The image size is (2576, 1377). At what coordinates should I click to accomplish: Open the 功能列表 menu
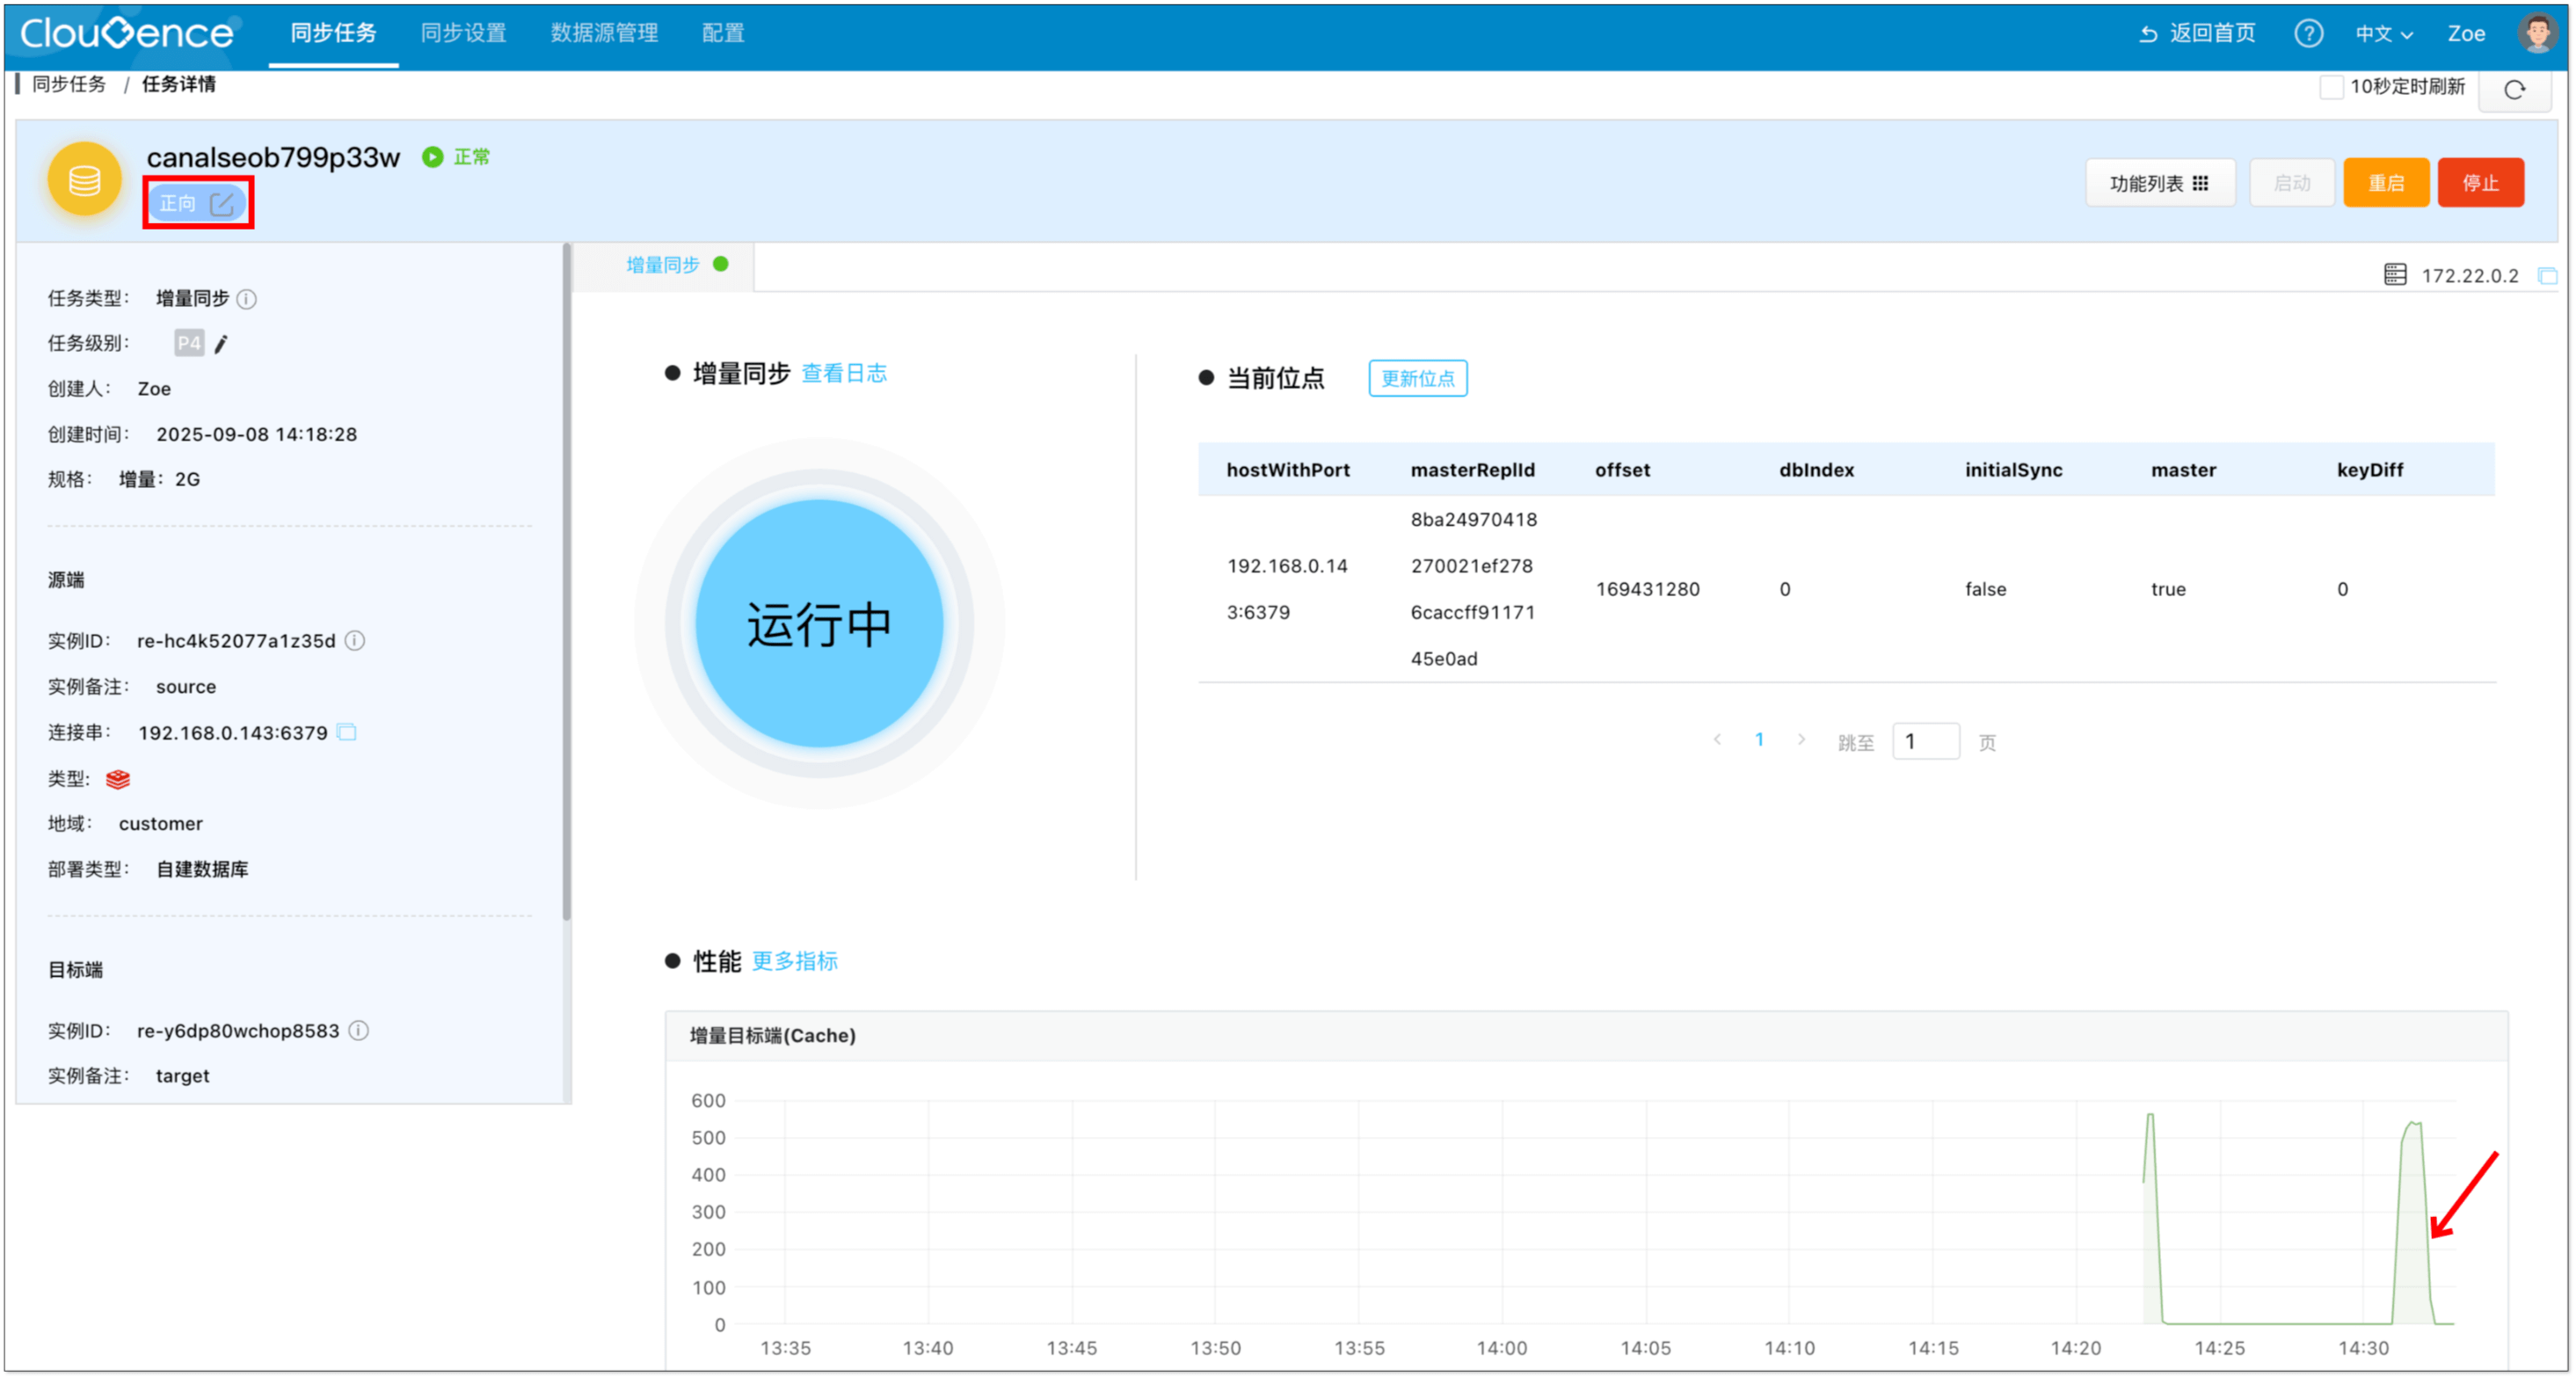click(x=2159, y=183)
